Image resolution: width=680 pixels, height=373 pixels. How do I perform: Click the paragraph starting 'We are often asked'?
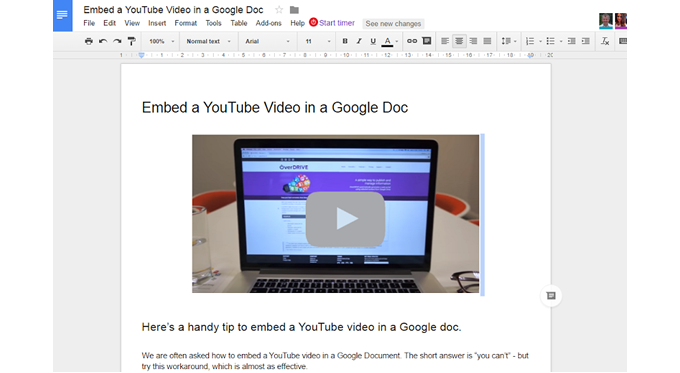pyautogui.click(x=335, y=361)
